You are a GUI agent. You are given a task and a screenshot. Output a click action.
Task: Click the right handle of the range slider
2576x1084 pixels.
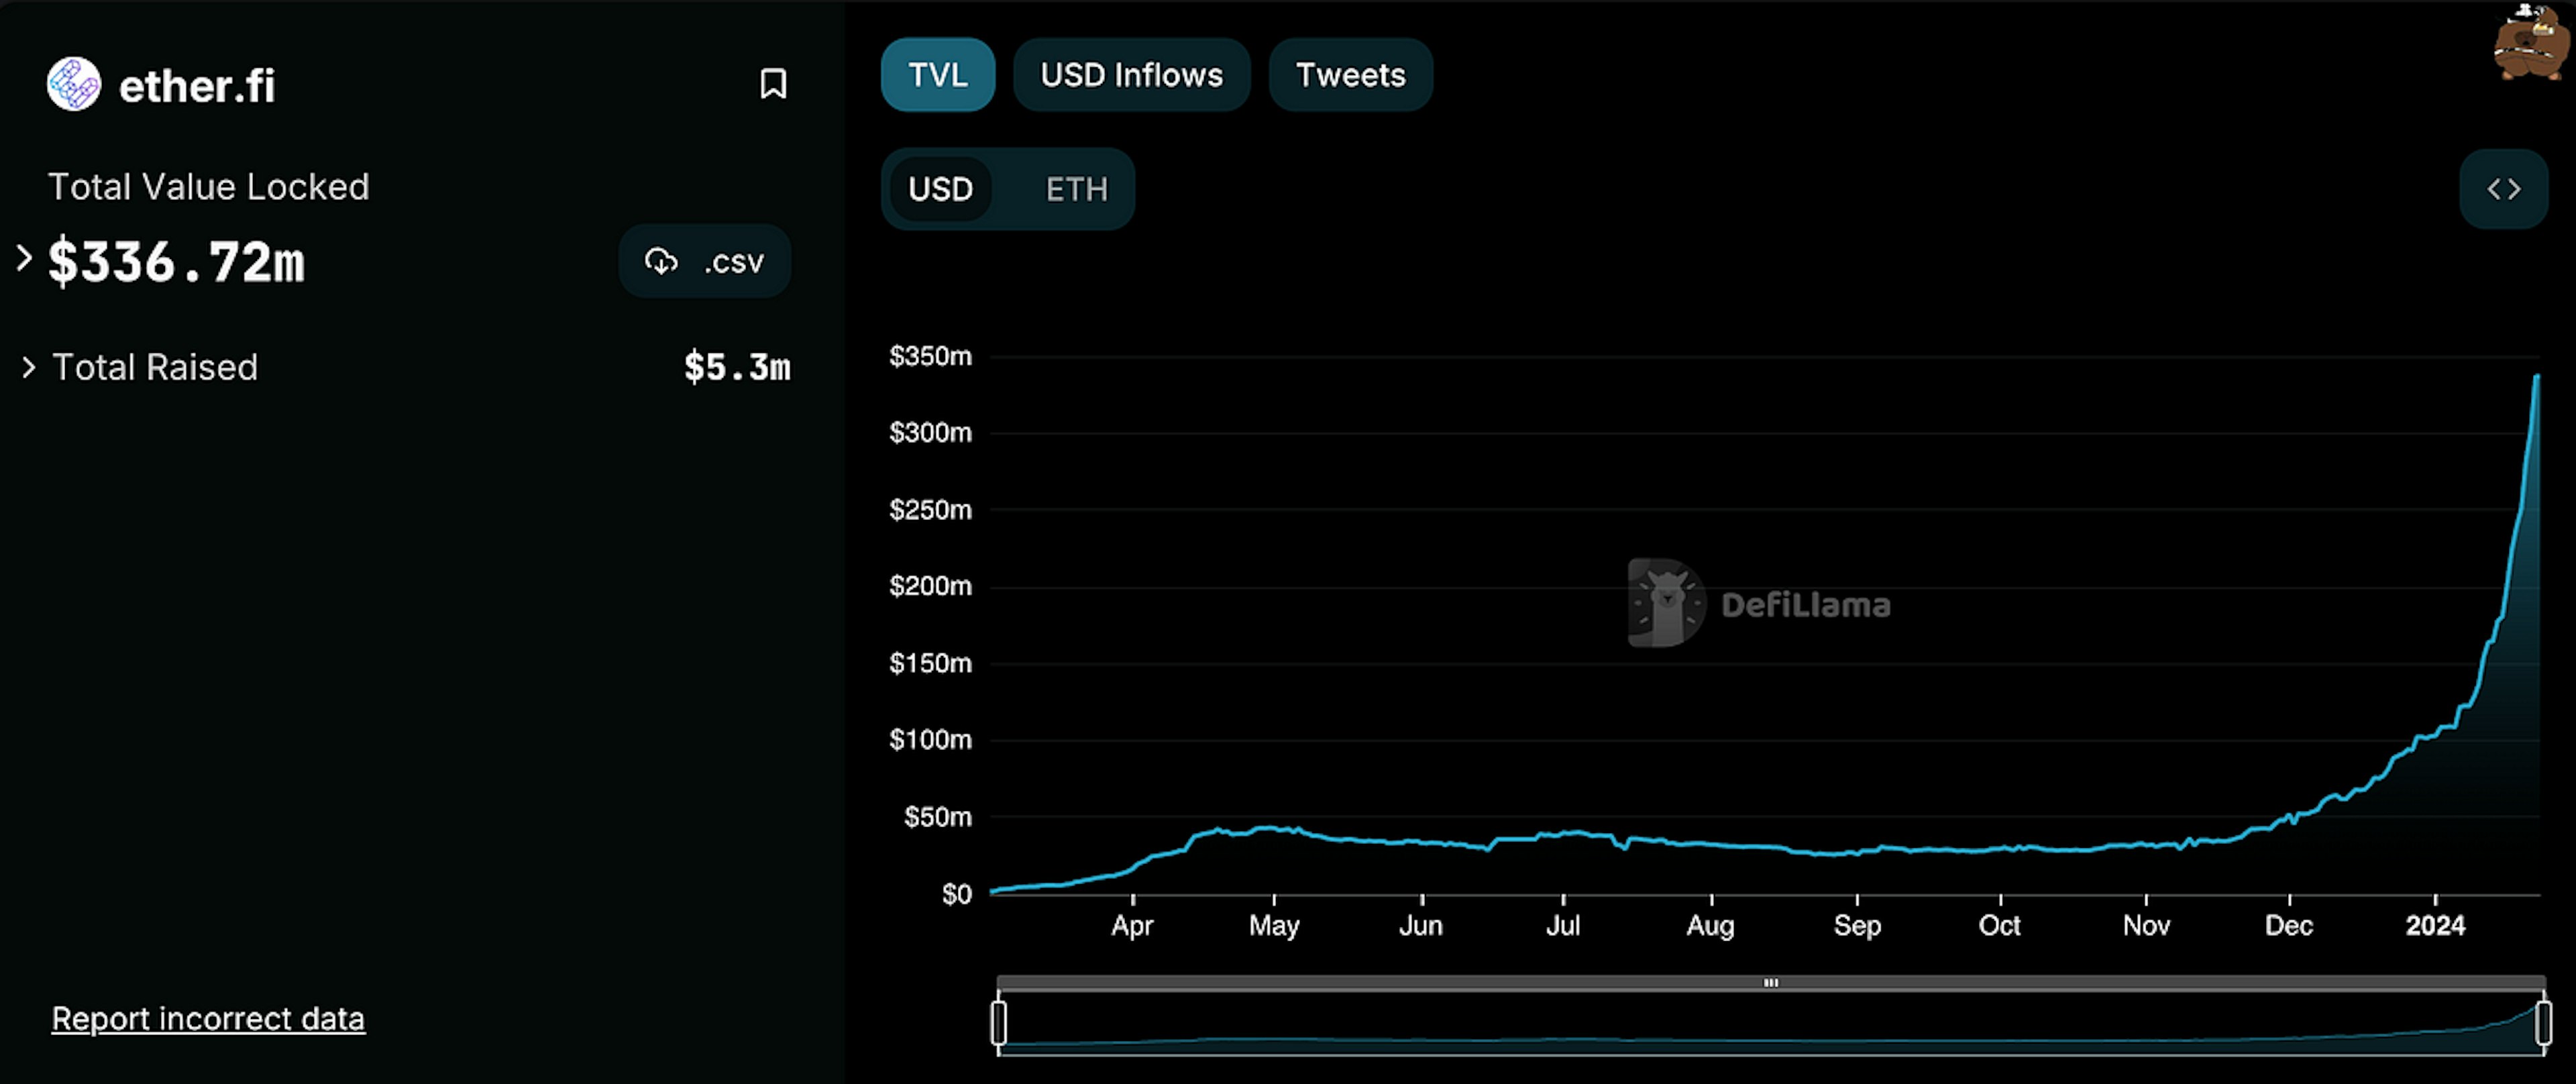pos(2543,1022)
